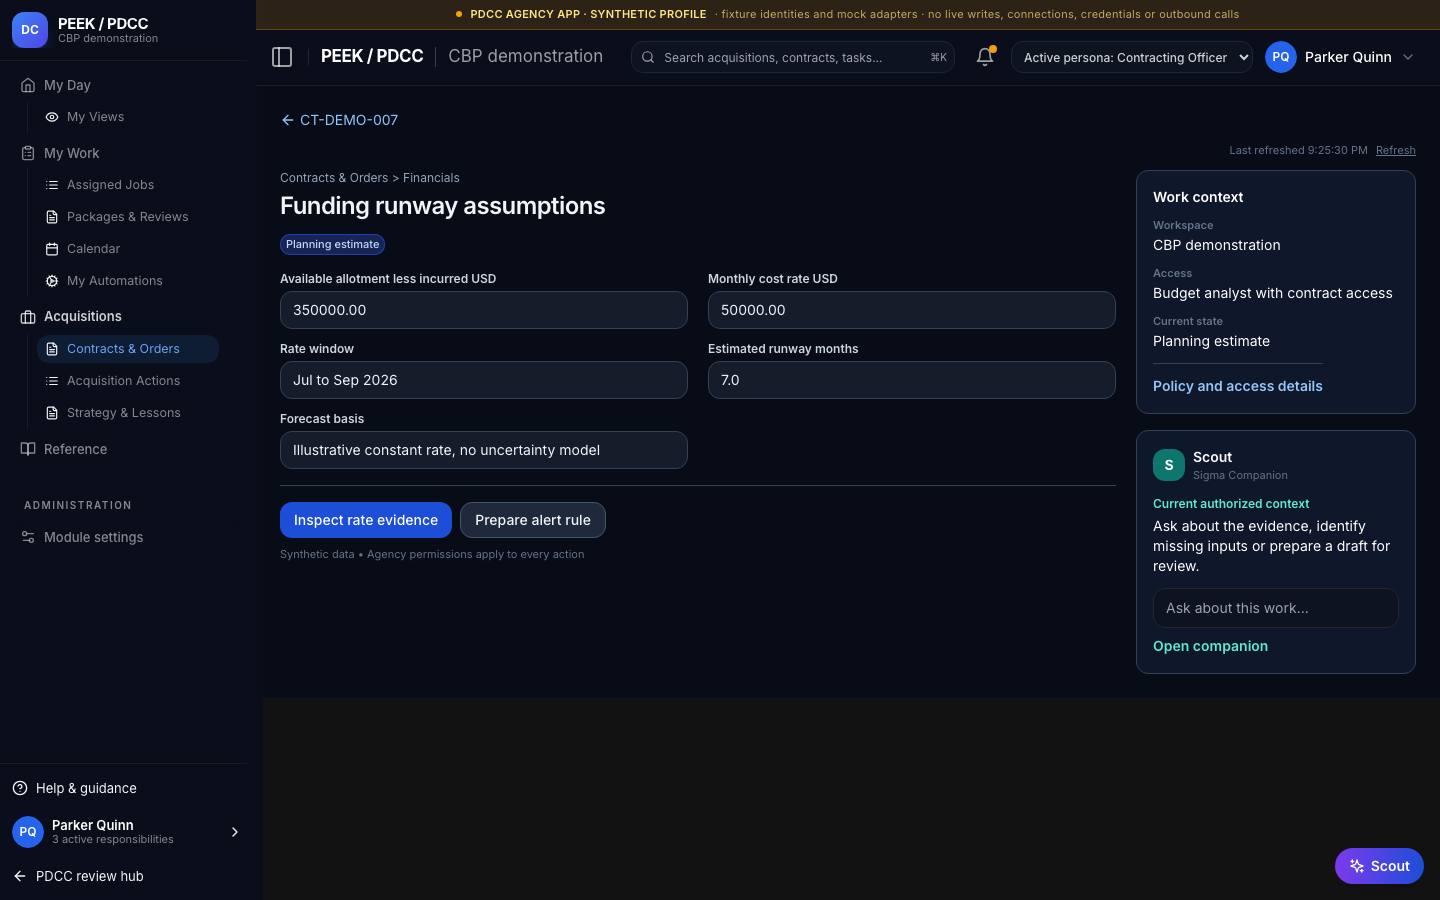
Task: Click the Planning estimate badge
Action: (333, 244)
